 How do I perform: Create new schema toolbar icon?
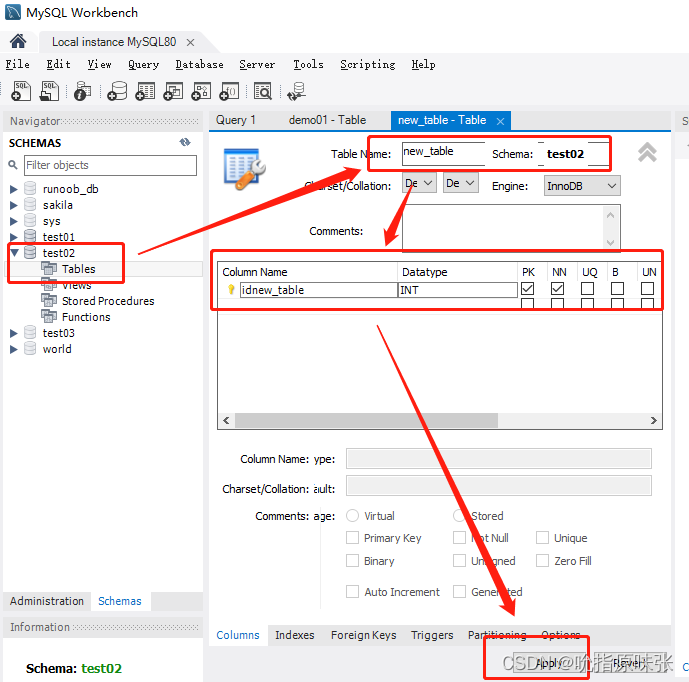(117, 91)
